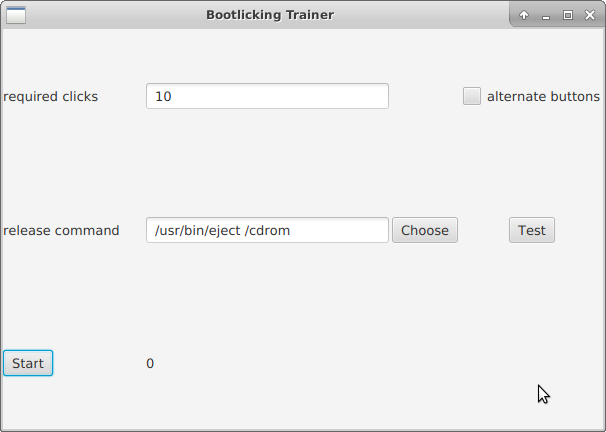The width and height of the screenshot is (606, 432).
Task: Open the window menu icon in title bar
Action: point(16,15)
